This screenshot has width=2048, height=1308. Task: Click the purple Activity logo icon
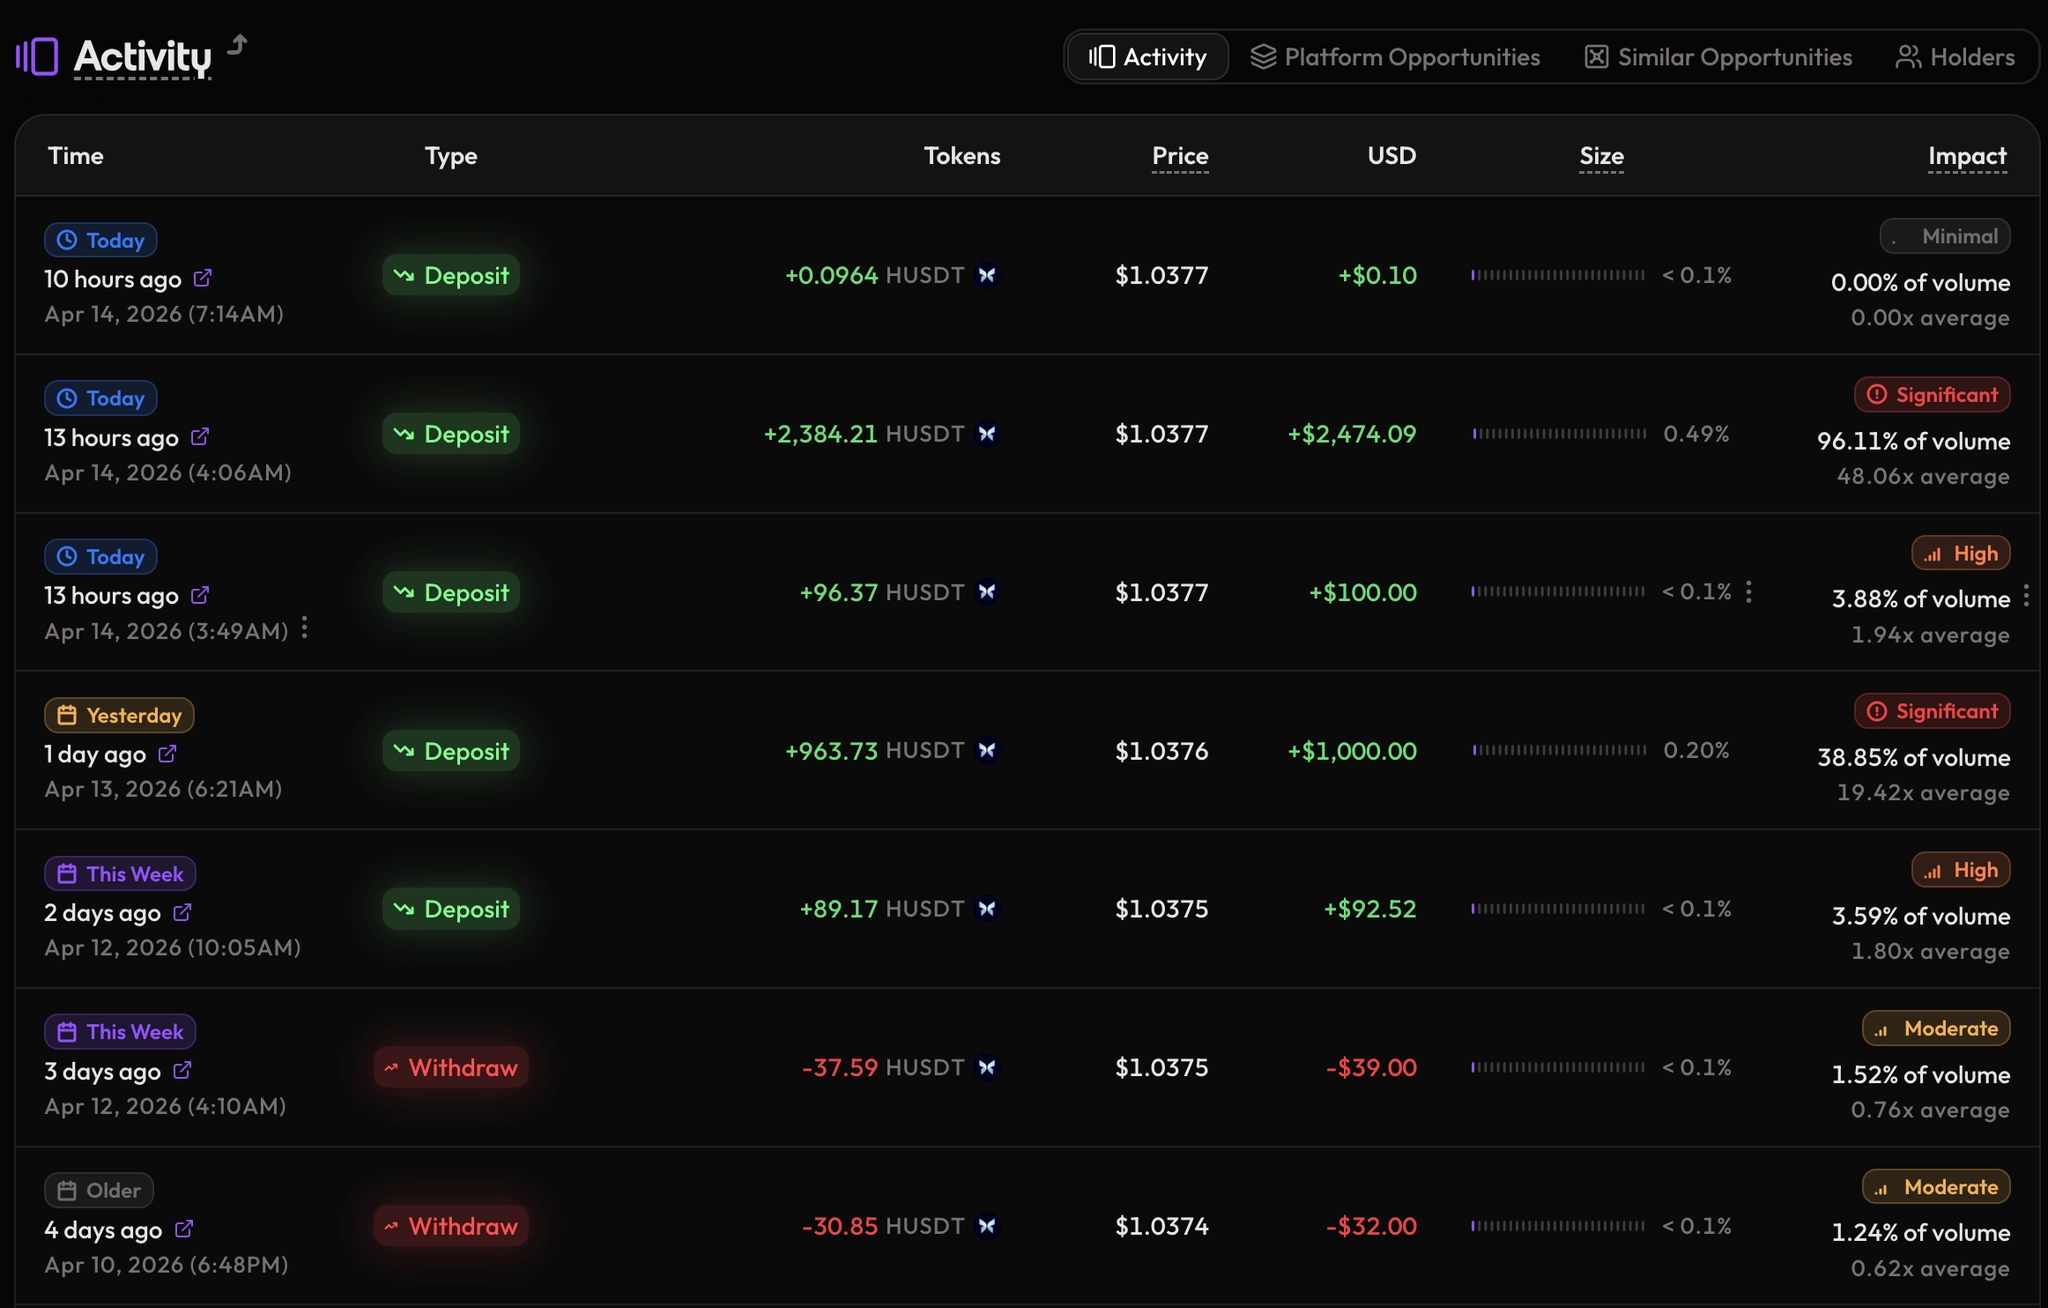click(37, 57)
